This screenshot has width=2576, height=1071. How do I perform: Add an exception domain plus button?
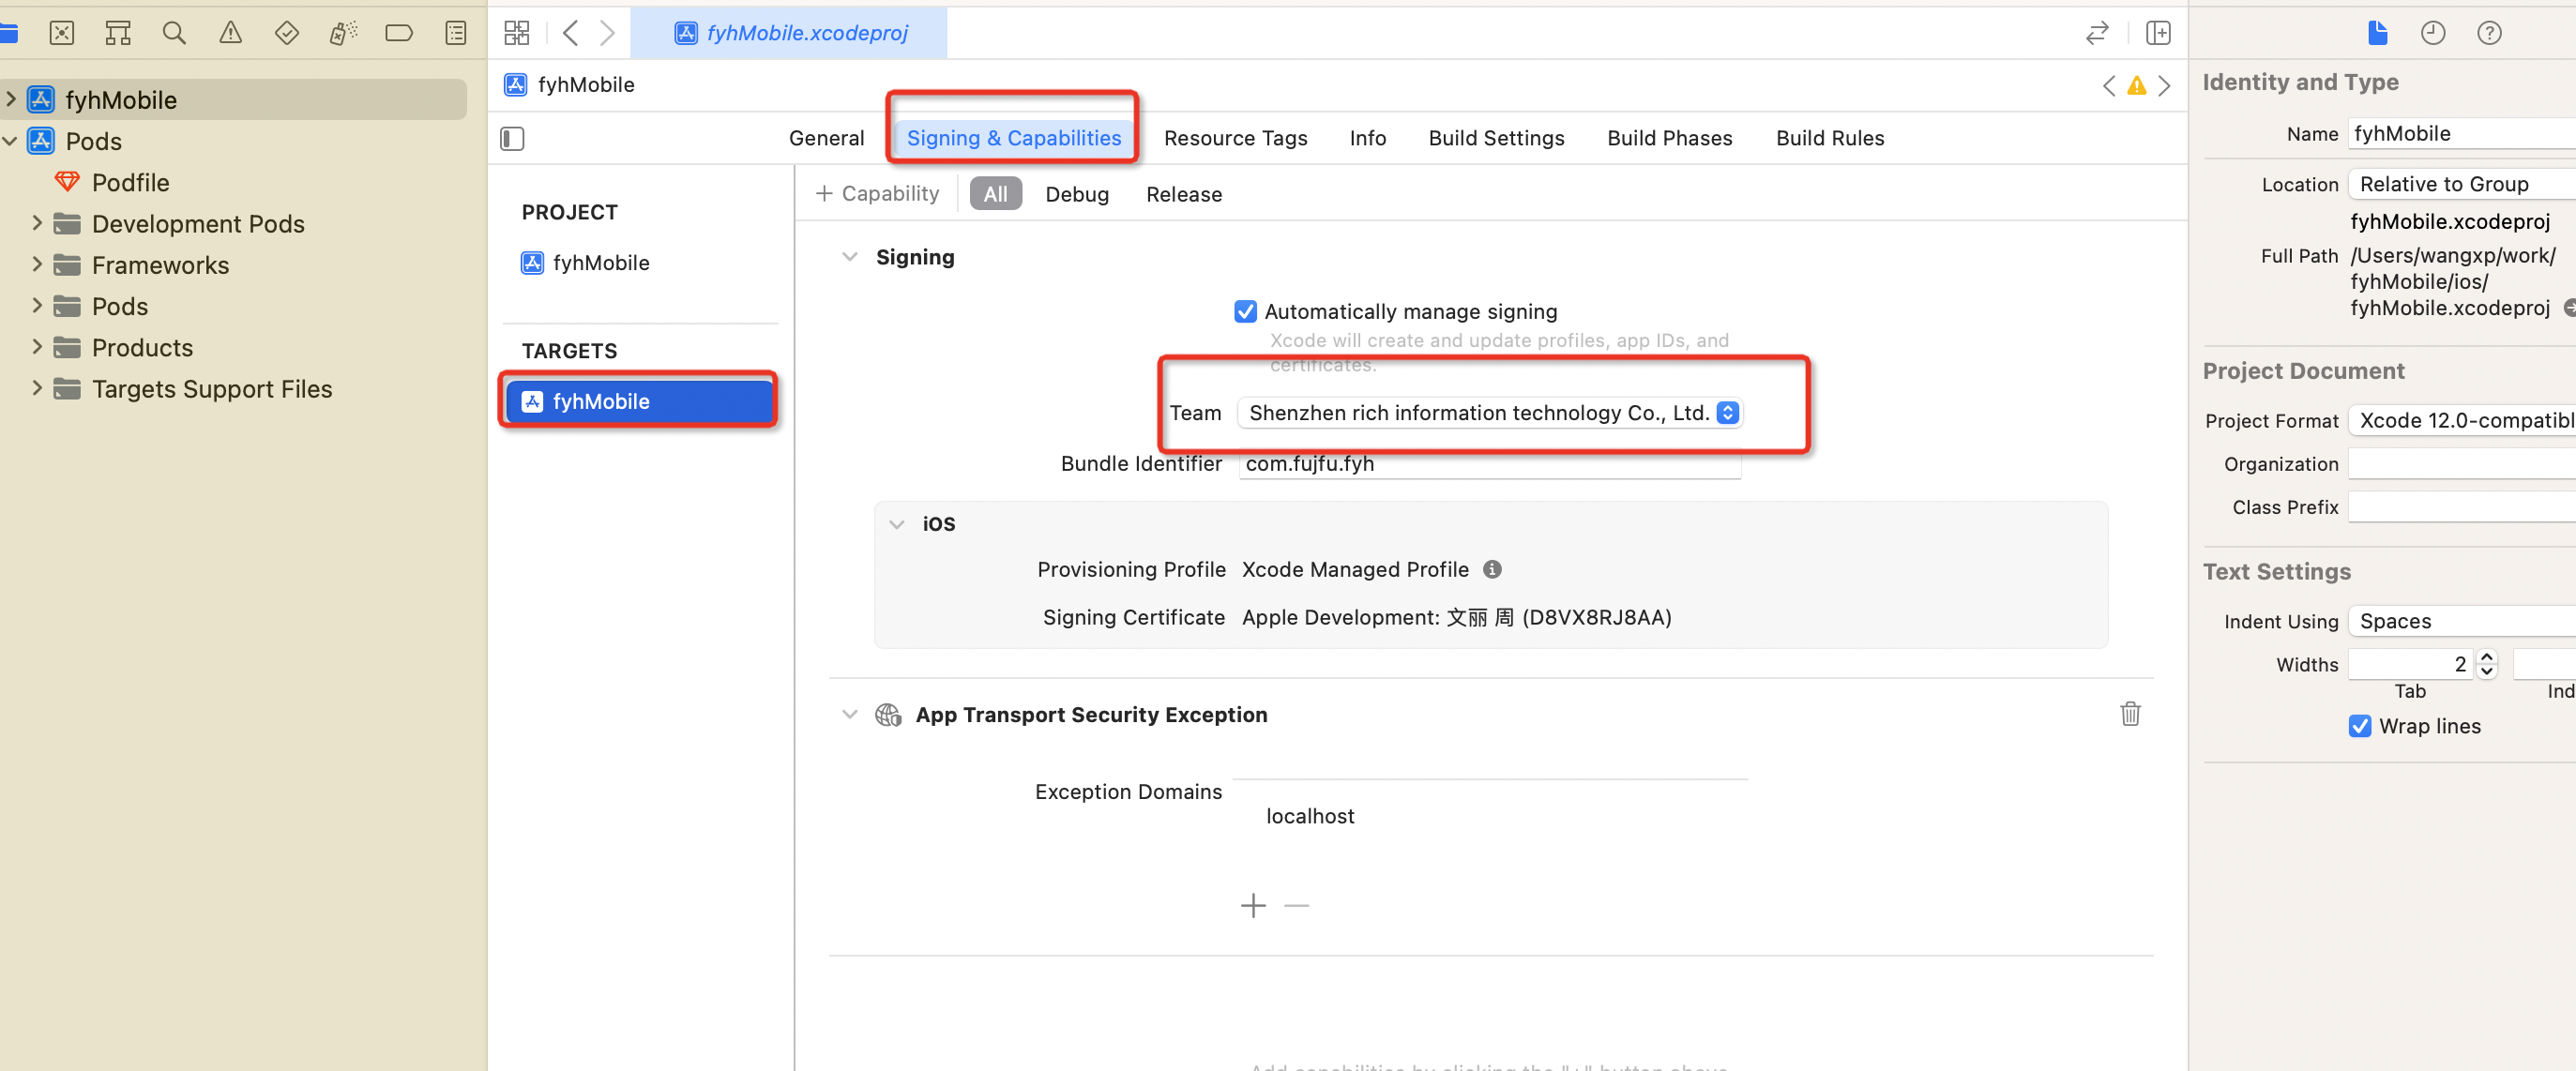pos(1253,905)
